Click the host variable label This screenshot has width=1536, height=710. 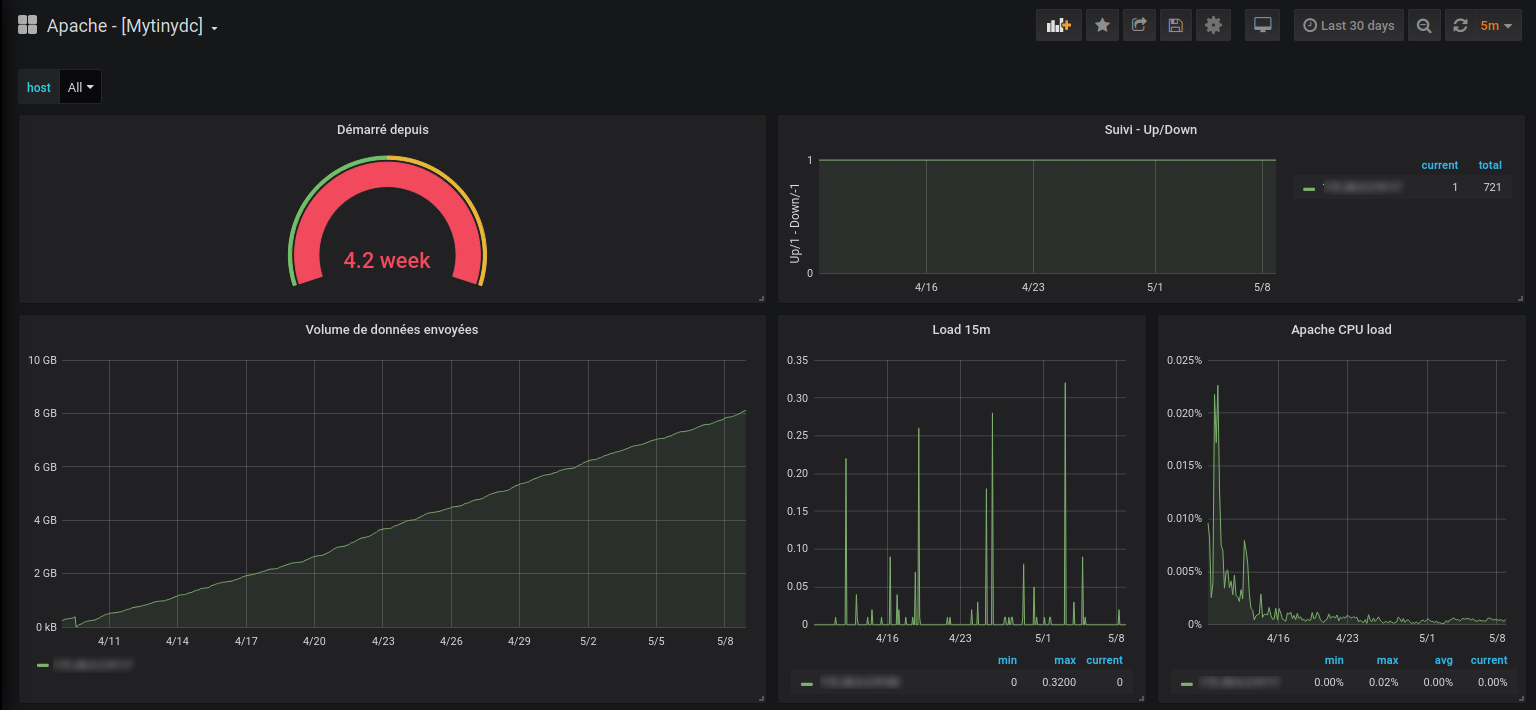(39, 87)
